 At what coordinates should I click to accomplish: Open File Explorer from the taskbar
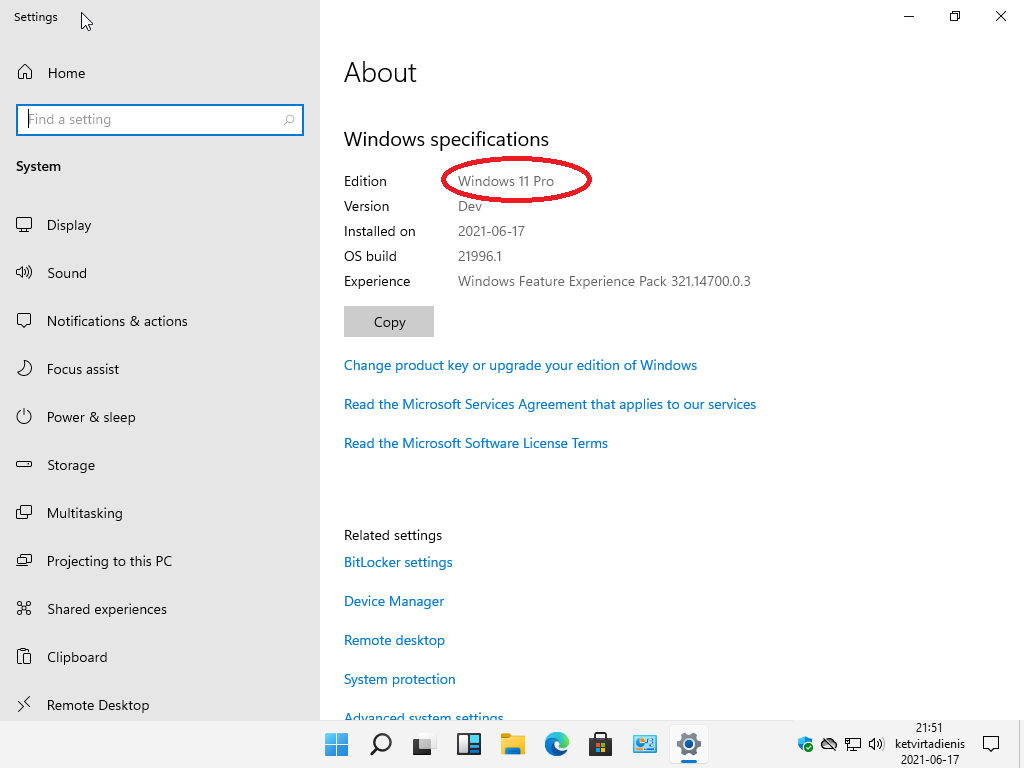coord(512,744)
